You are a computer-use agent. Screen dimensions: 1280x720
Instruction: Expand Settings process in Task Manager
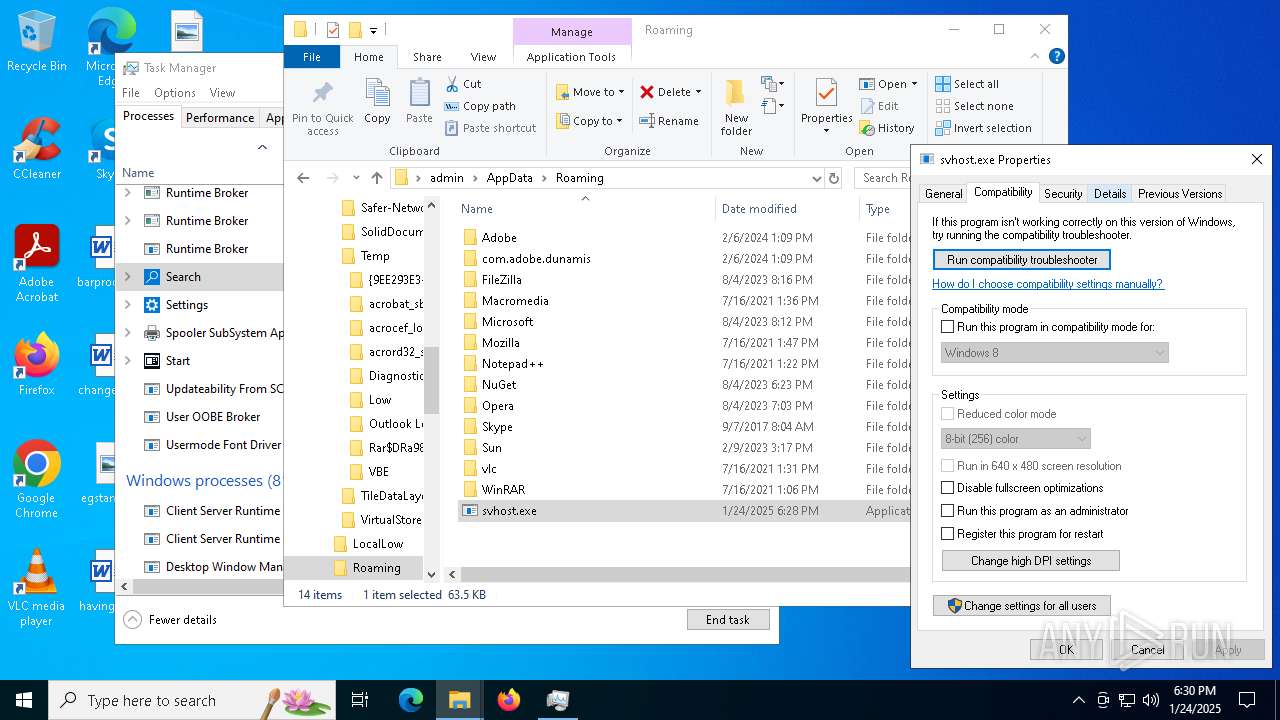pos(127,305)
